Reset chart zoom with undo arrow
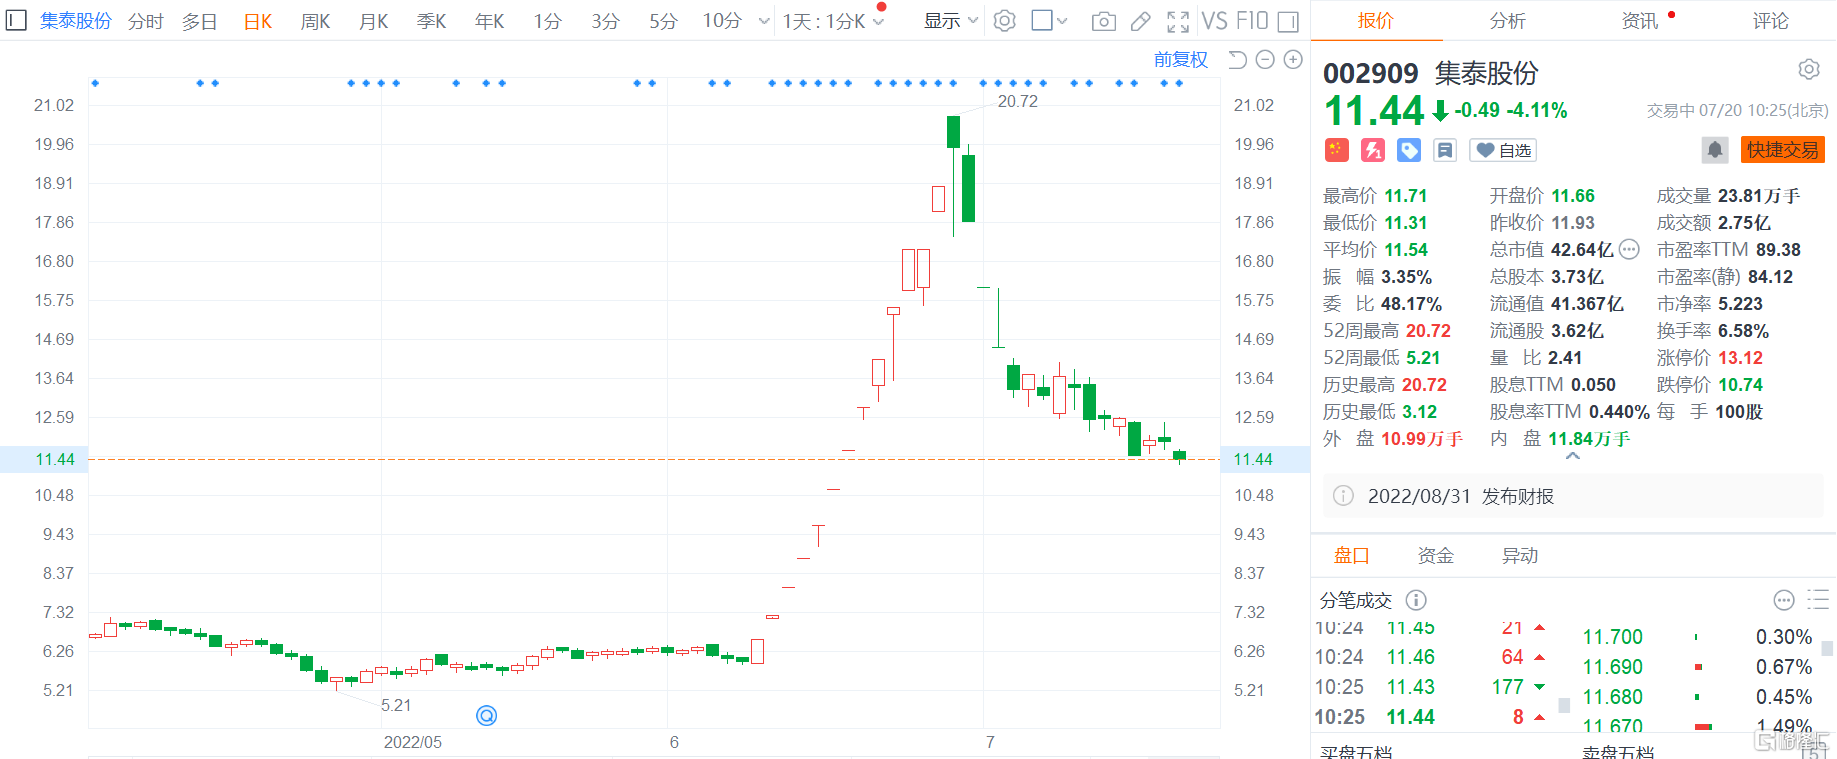The height and width of the screenshot is (759, 1837). tap(1237, 60)
